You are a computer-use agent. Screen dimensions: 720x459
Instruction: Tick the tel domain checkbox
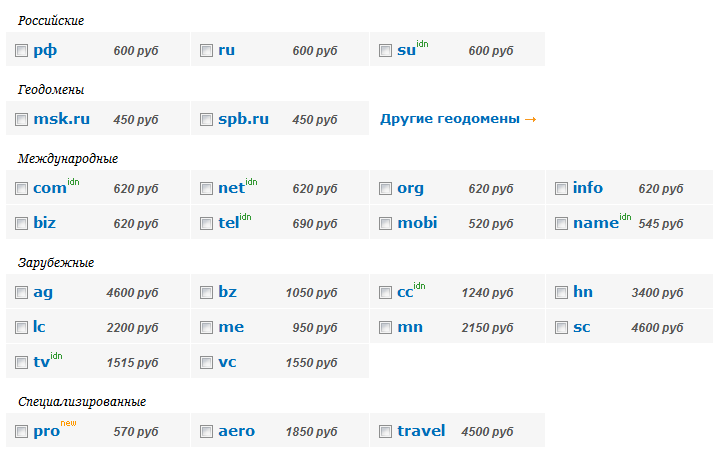pos(207,224)
